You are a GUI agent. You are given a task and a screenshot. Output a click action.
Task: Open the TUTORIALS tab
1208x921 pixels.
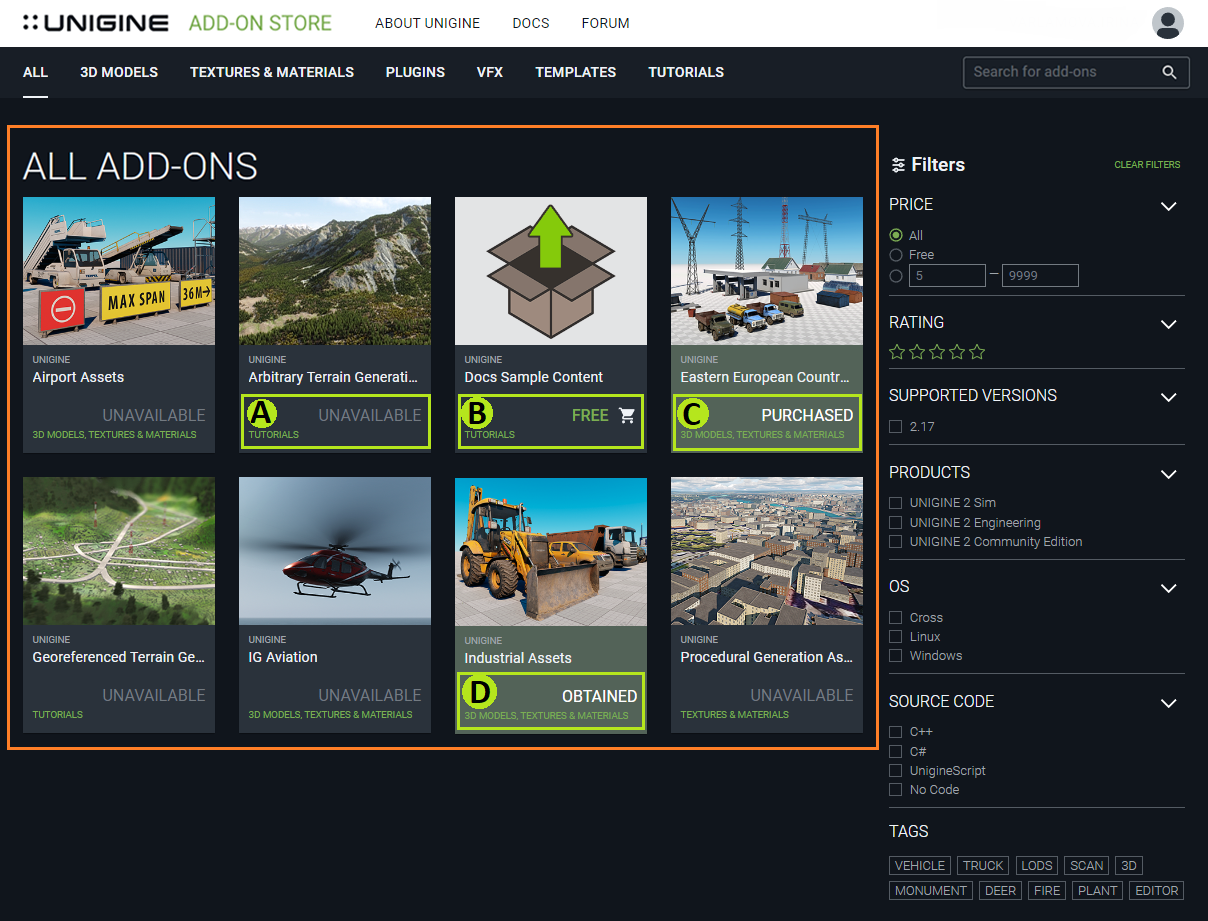coord(686,72)
